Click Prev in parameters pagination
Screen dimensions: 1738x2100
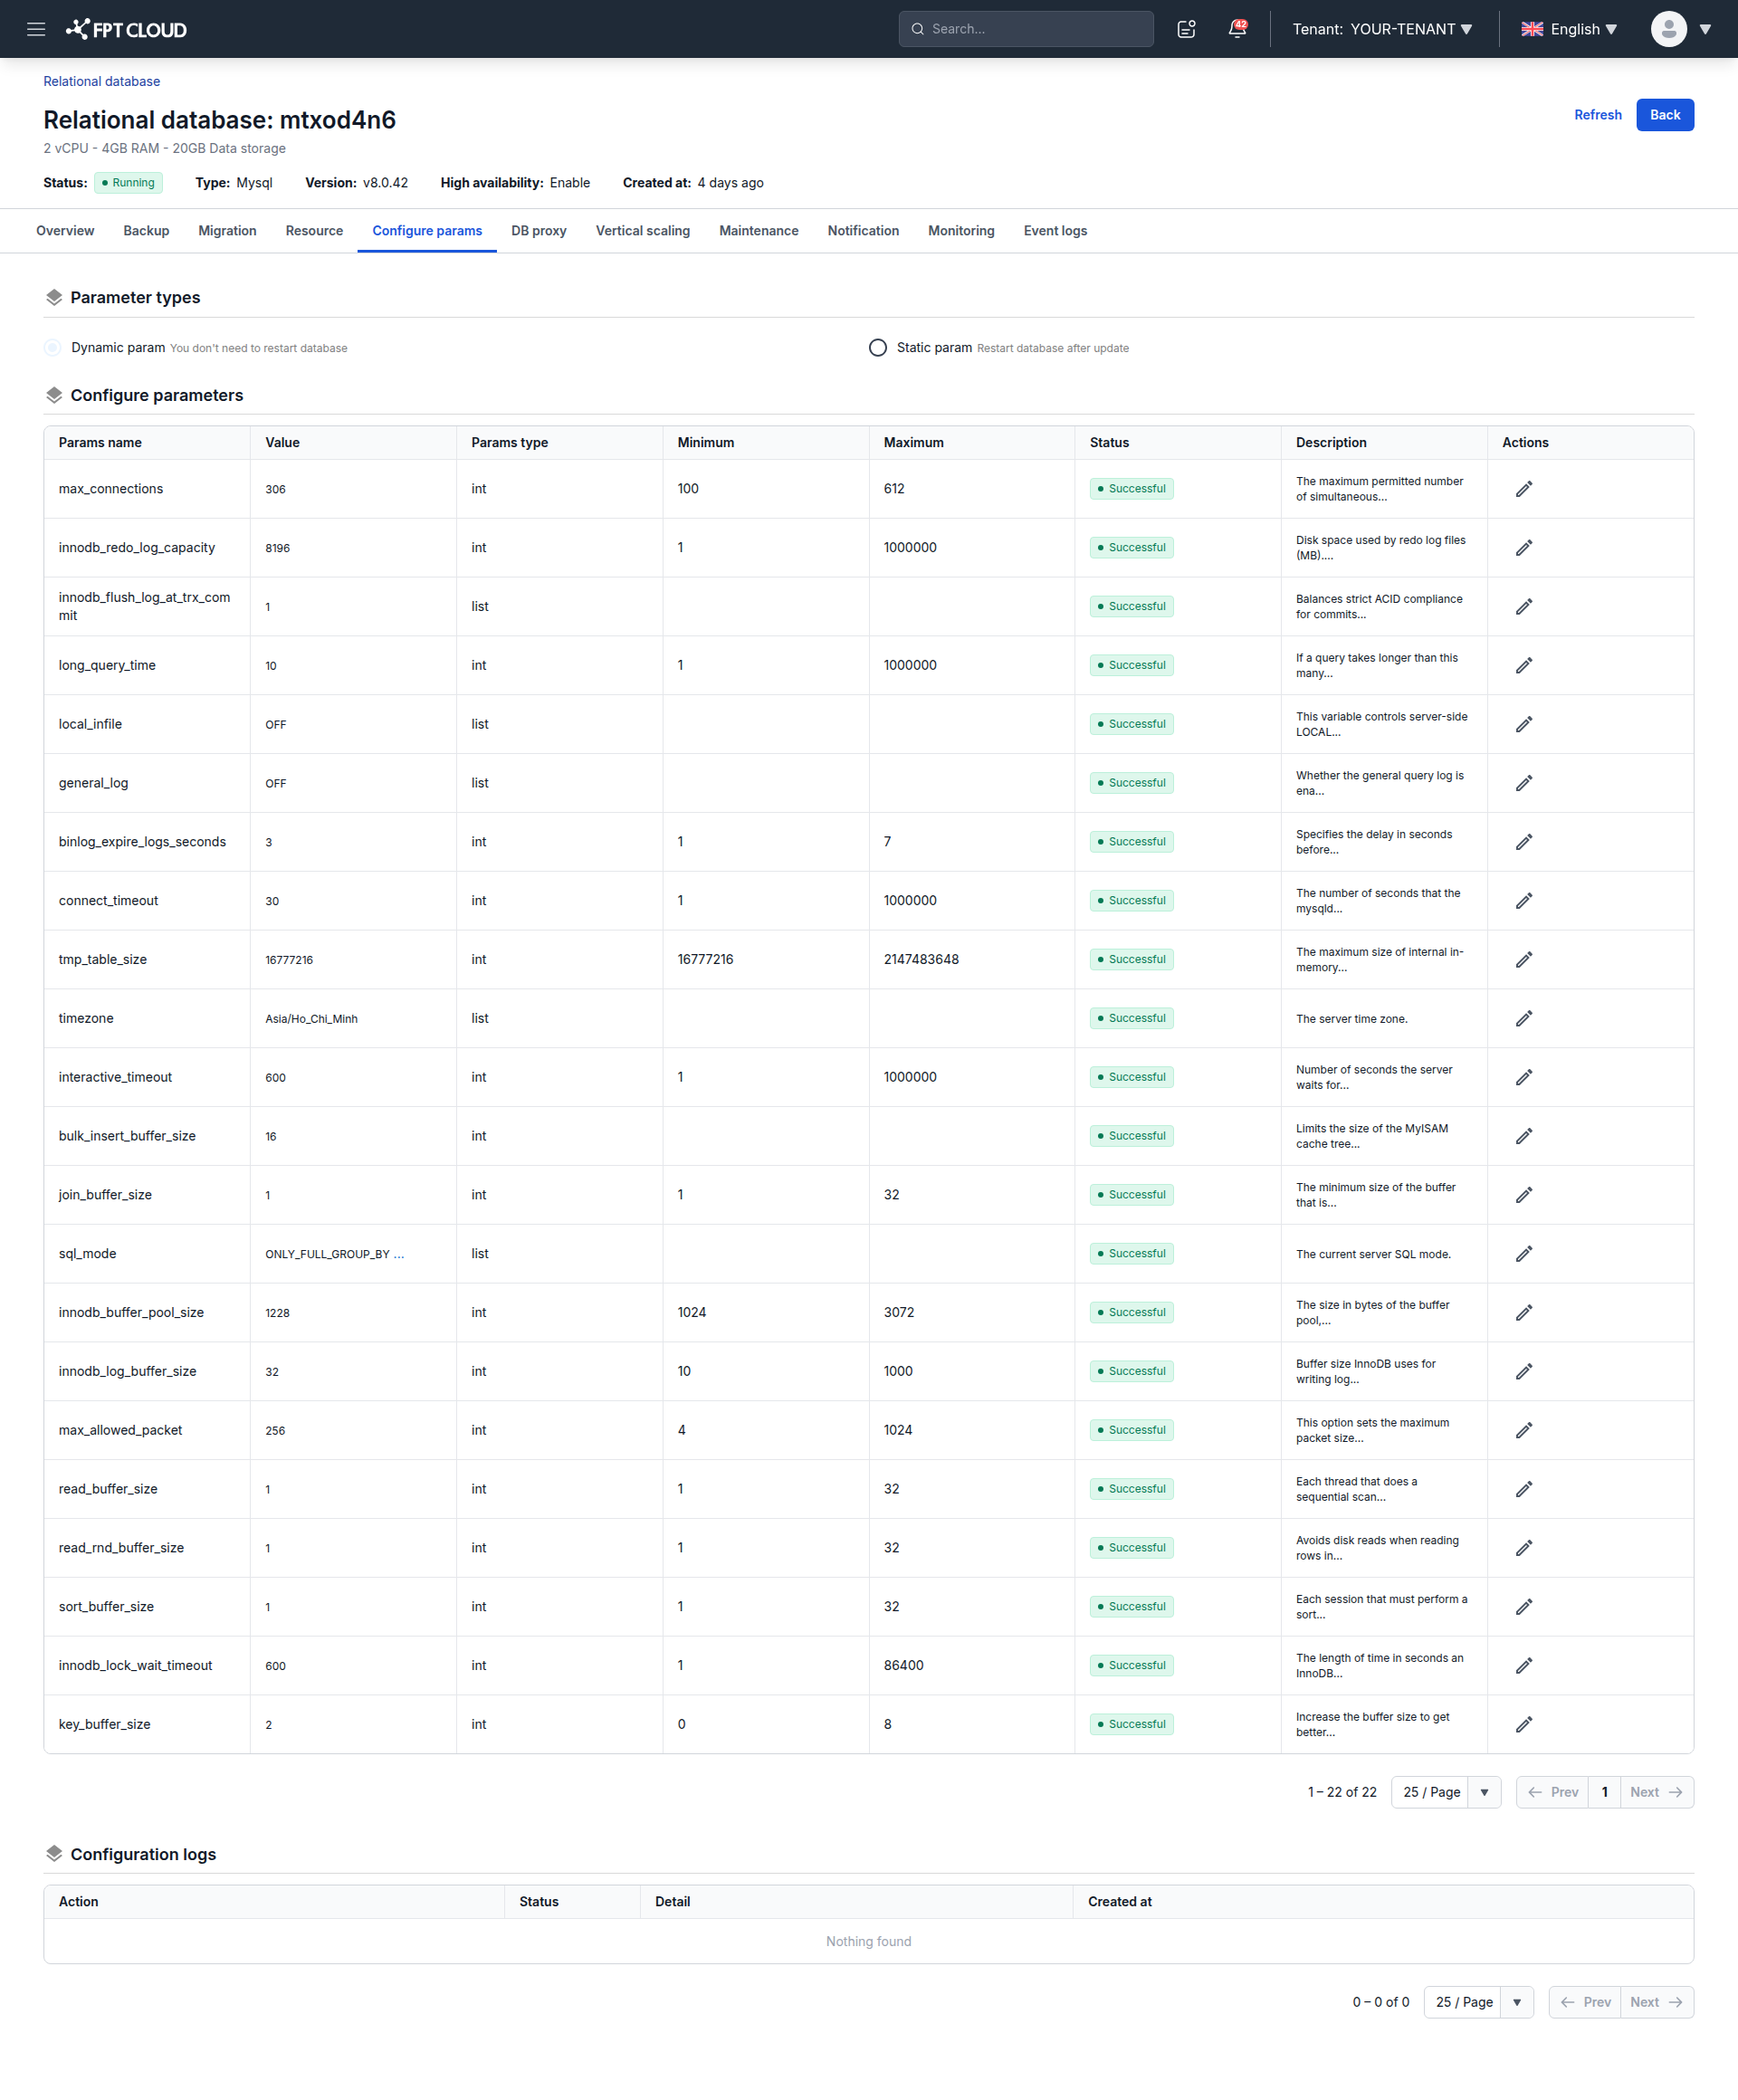pos(1552,1792)
